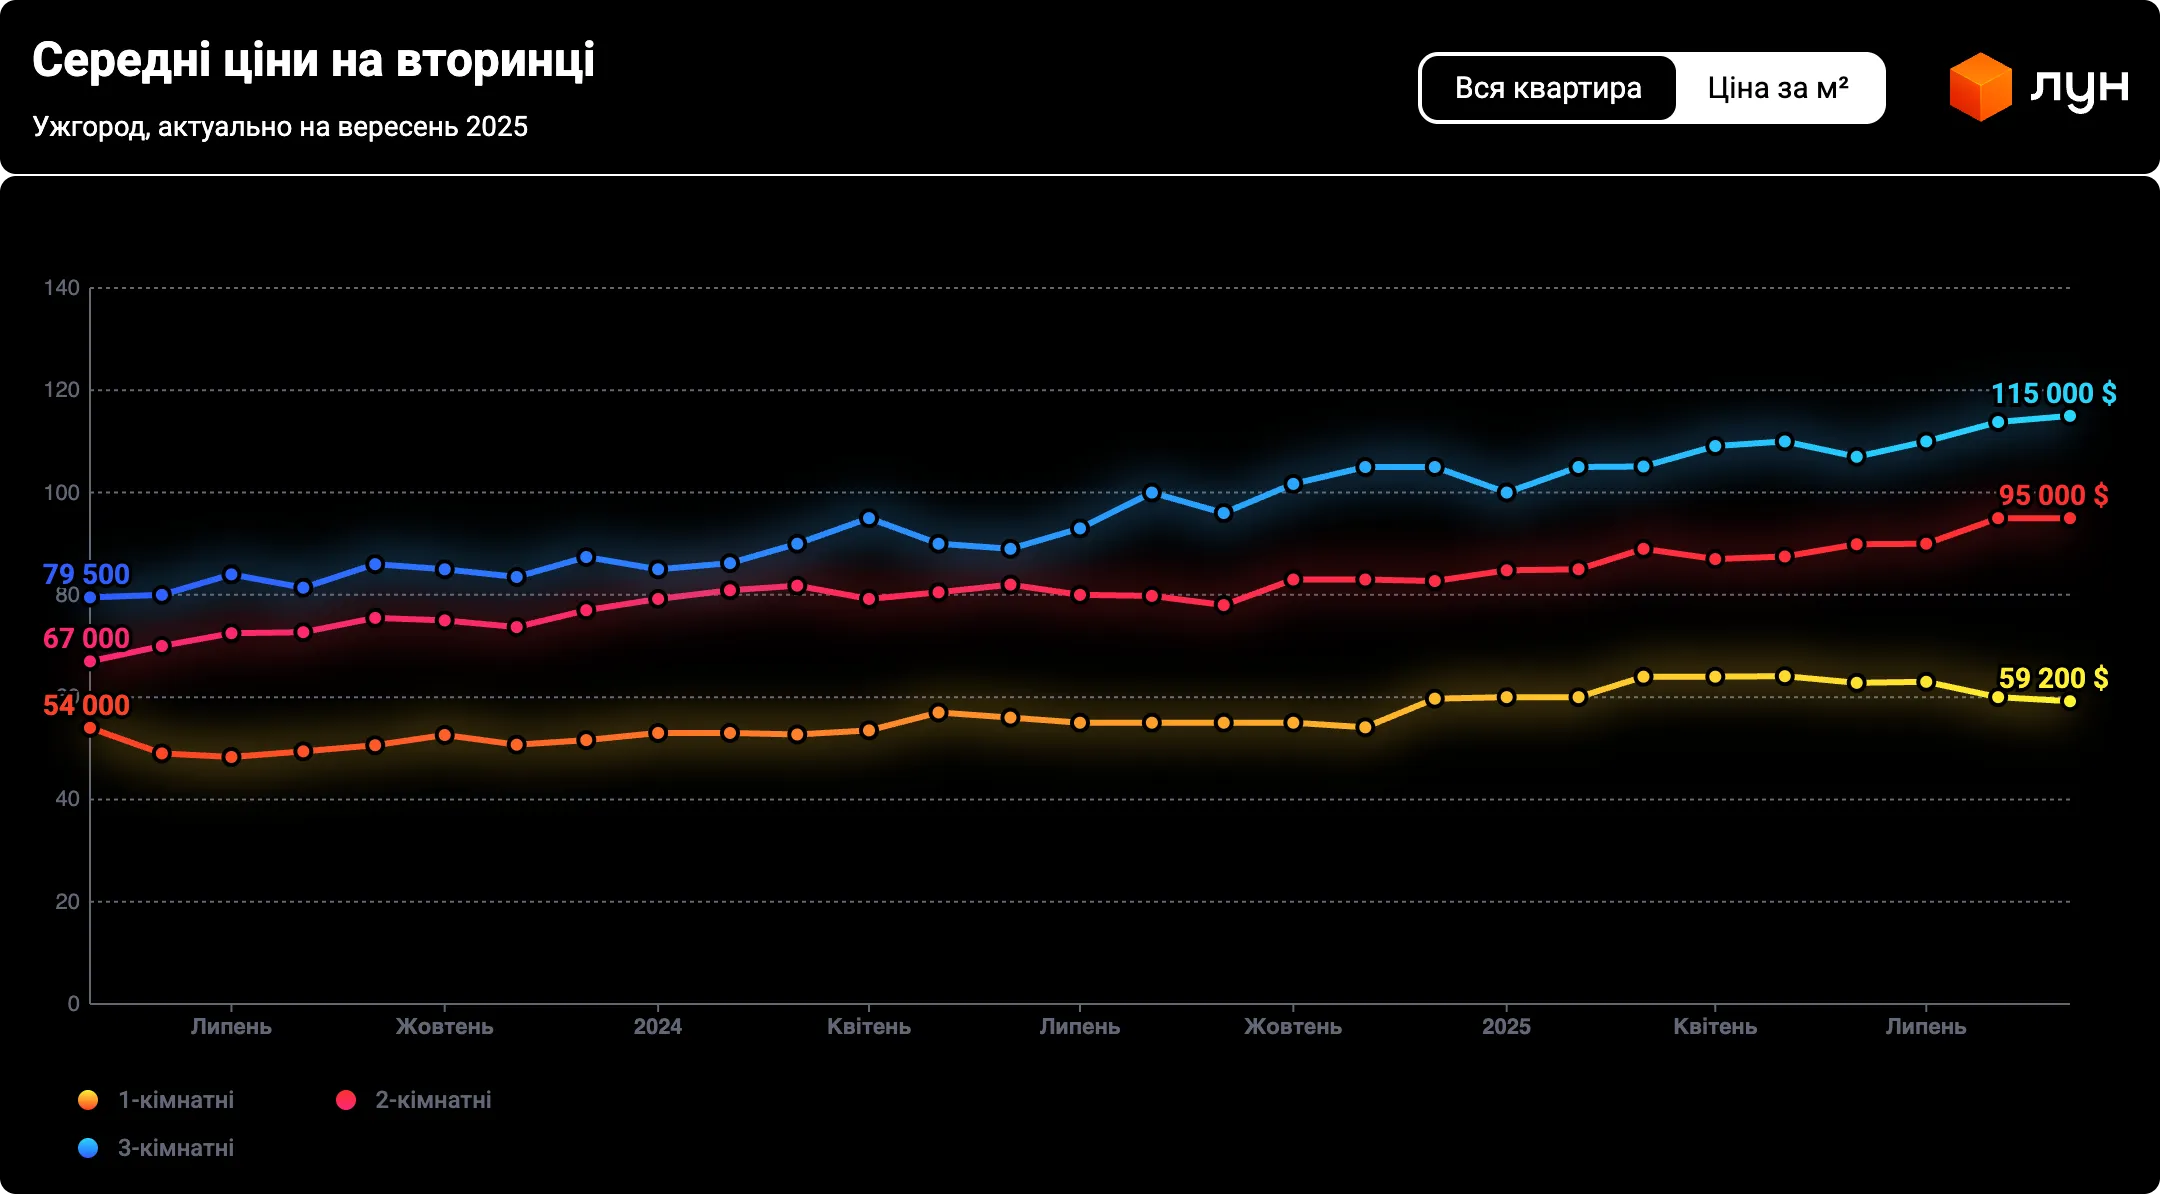Click the red 2-кімнатні legend dot

pos(346,1100)
